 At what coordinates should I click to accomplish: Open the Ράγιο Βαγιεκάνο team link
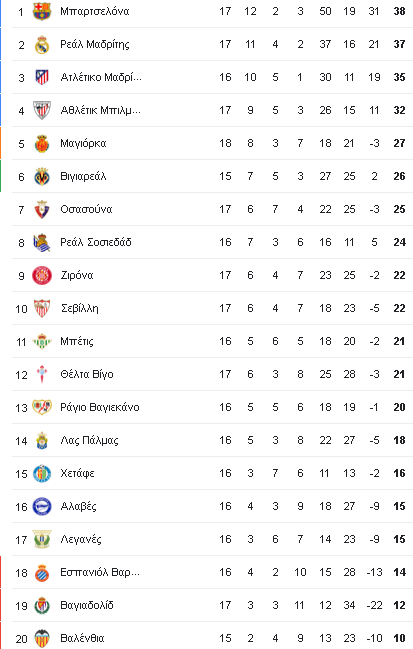100,408
